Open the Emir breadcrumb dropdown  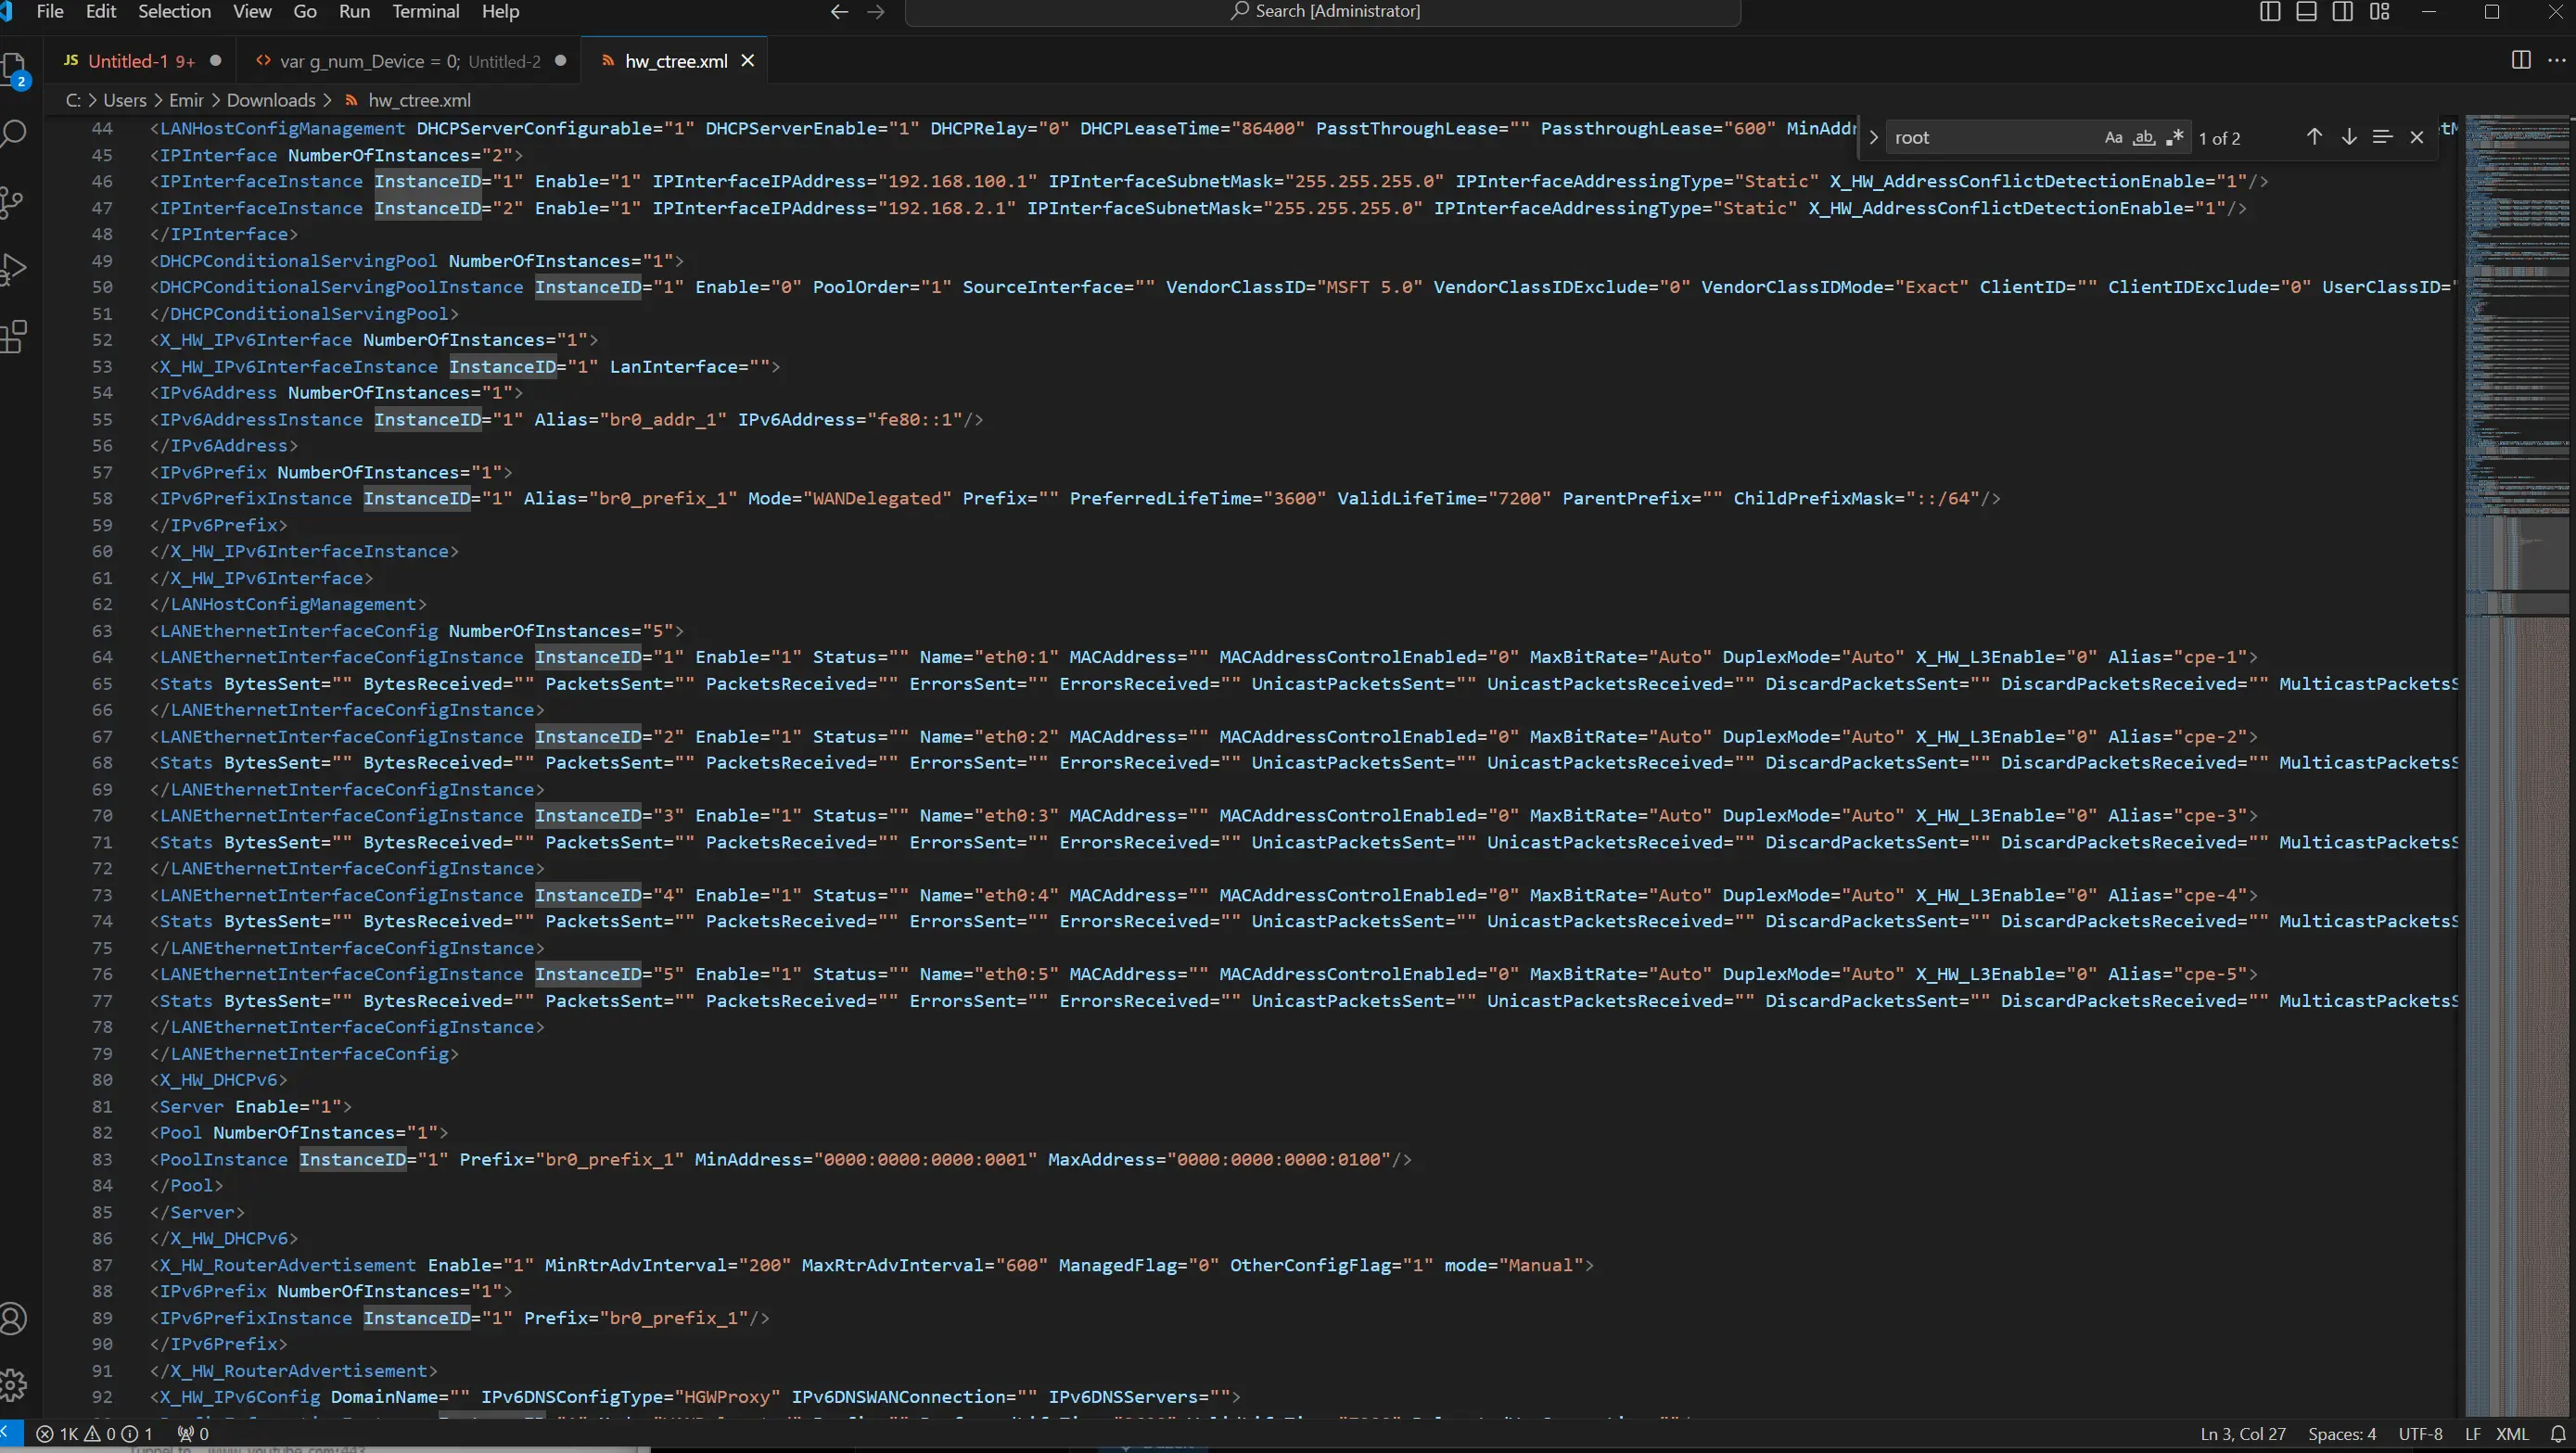[x=186, y=100]
